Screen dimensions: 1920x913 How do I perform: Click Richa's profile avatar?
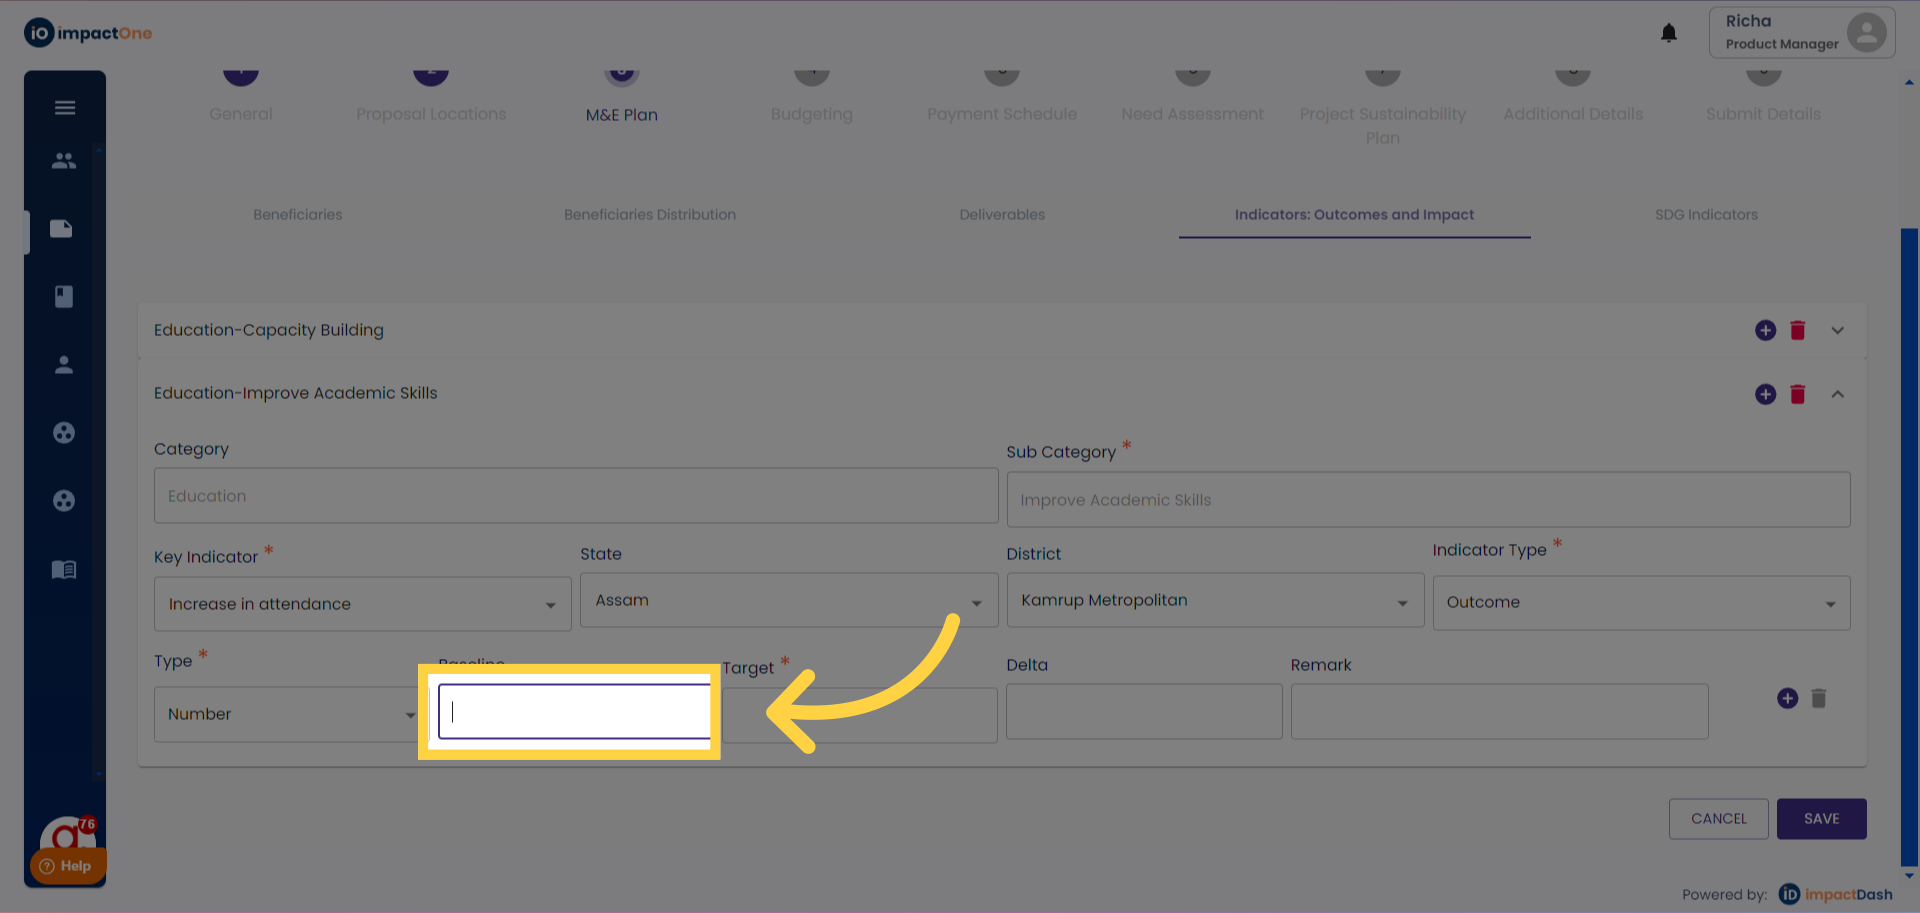[1866, 32]
